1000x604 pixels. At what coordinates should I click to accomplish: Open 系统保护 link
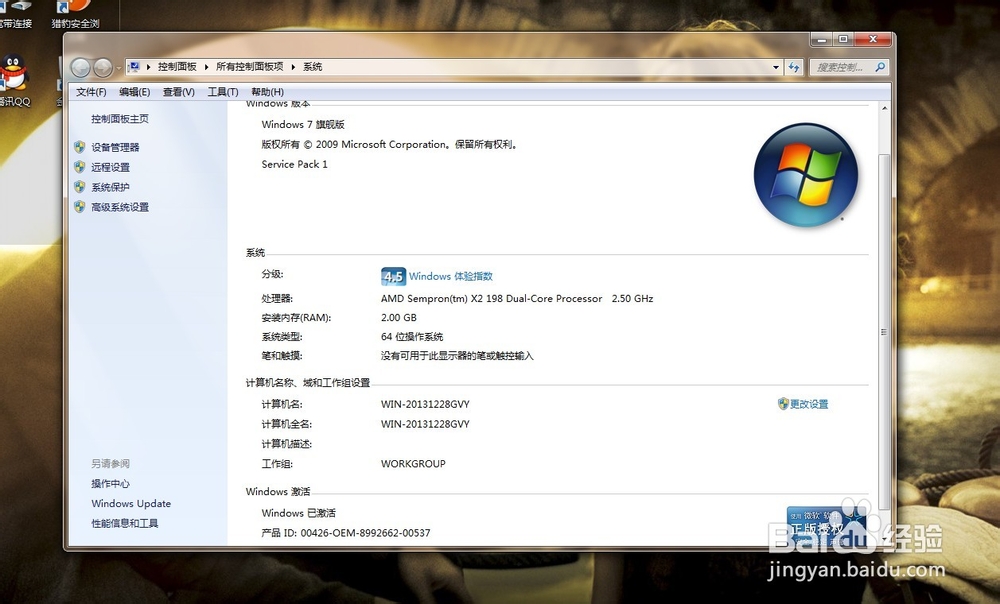click(x=110, y=187)
